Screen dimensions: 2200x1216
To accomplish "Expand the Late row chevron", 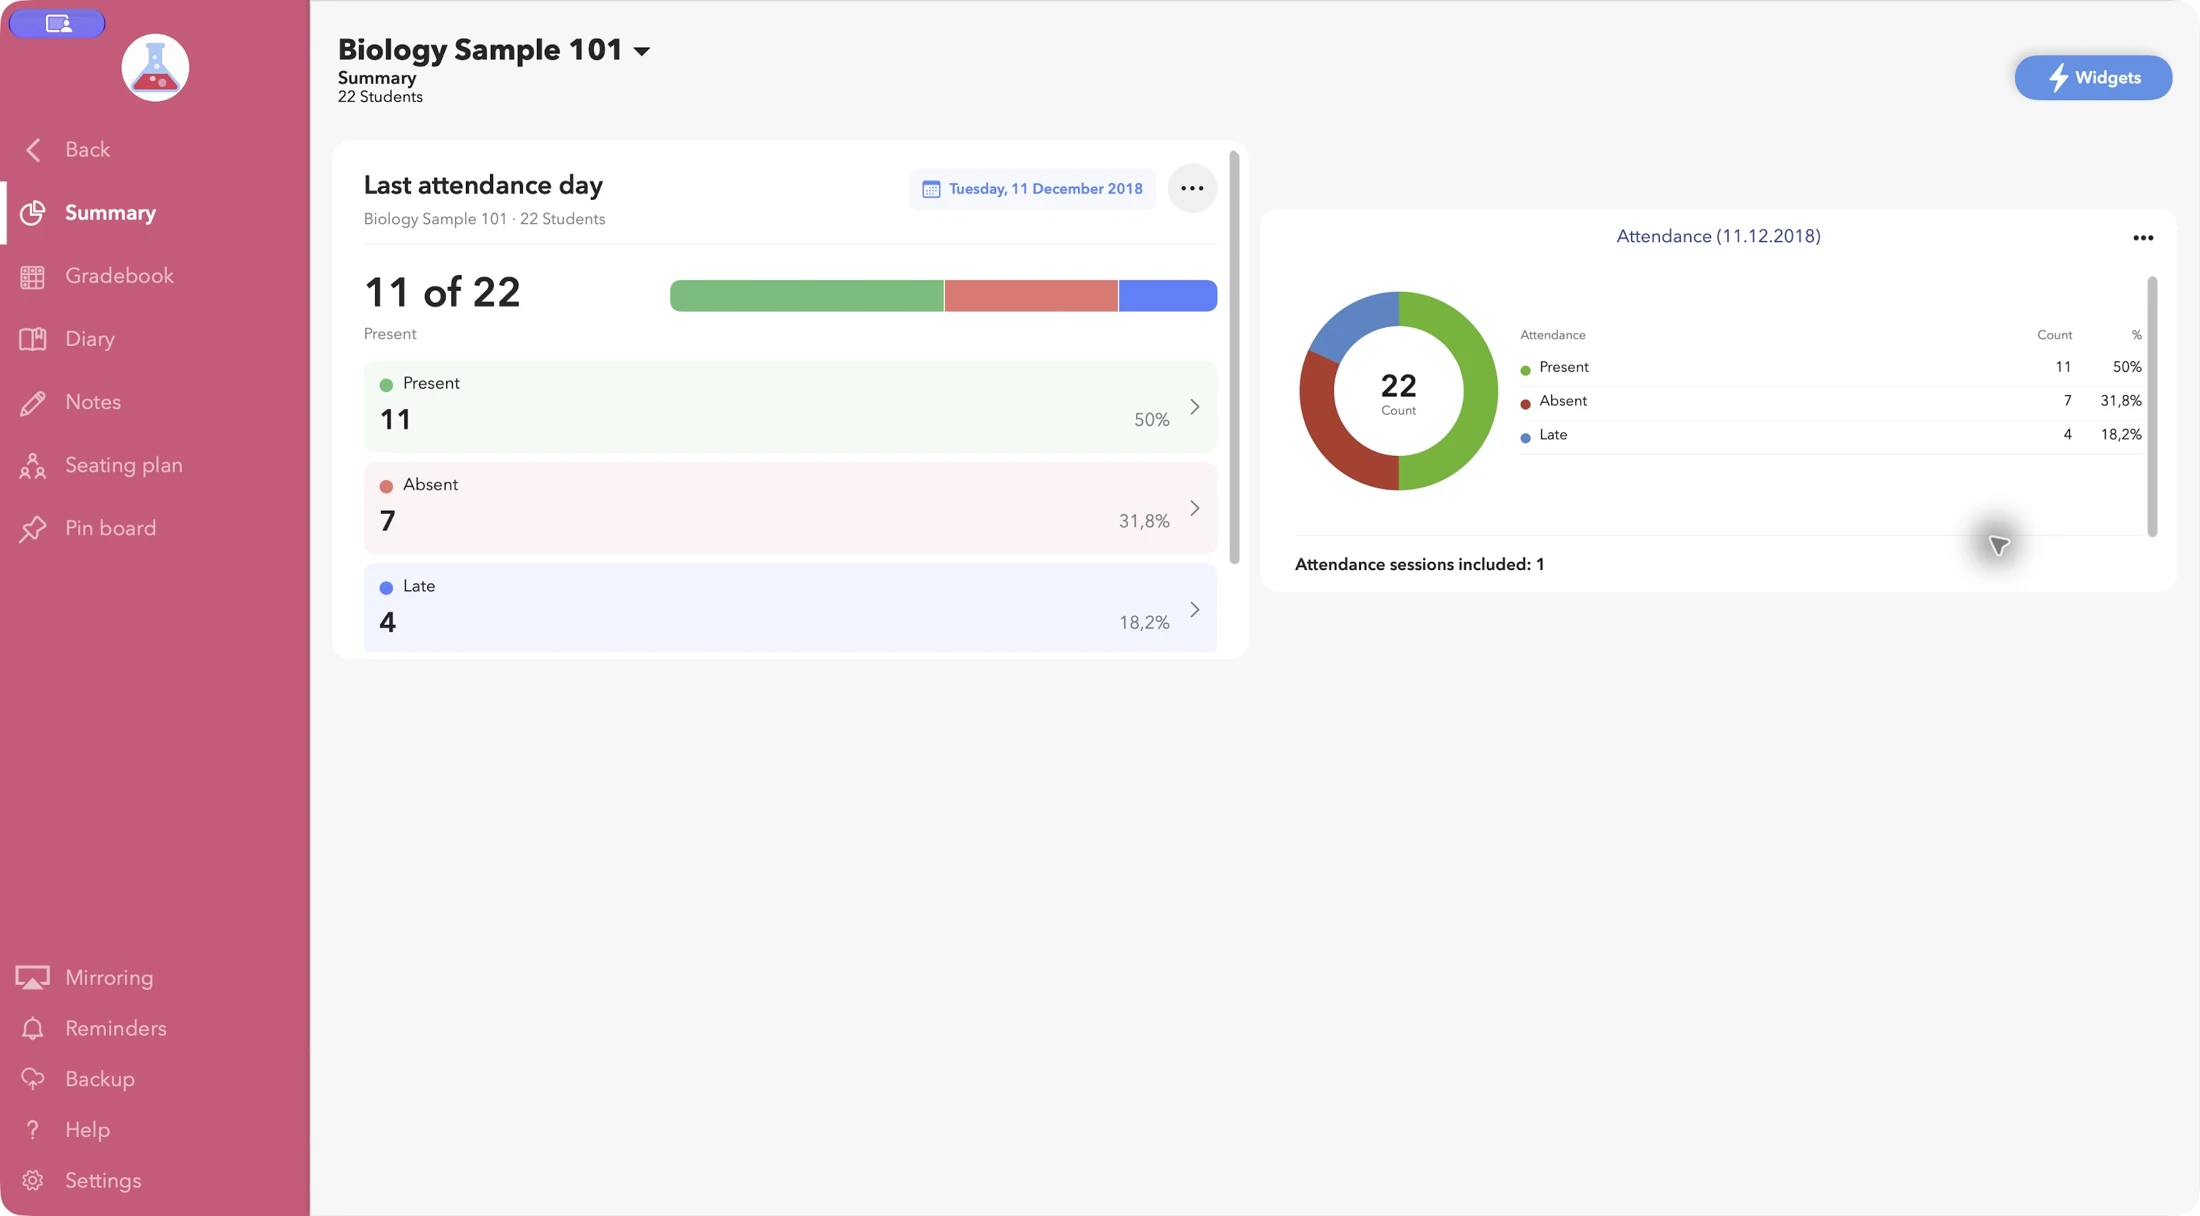I will tap(1195, 610).
